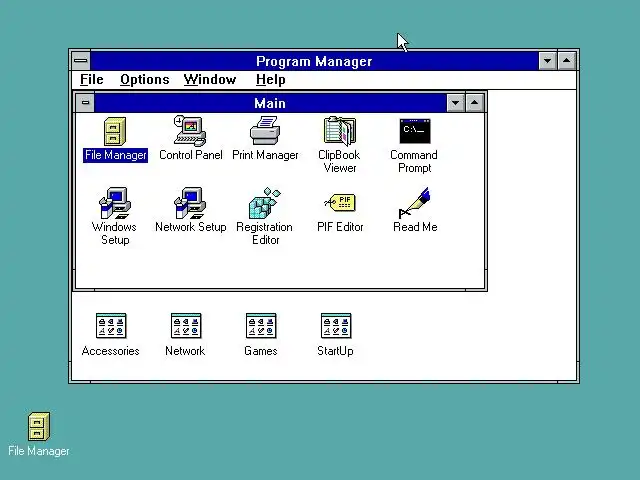Maximize the Main group window
This screenshot has height=480, width=640.
[x=474, y=103]
